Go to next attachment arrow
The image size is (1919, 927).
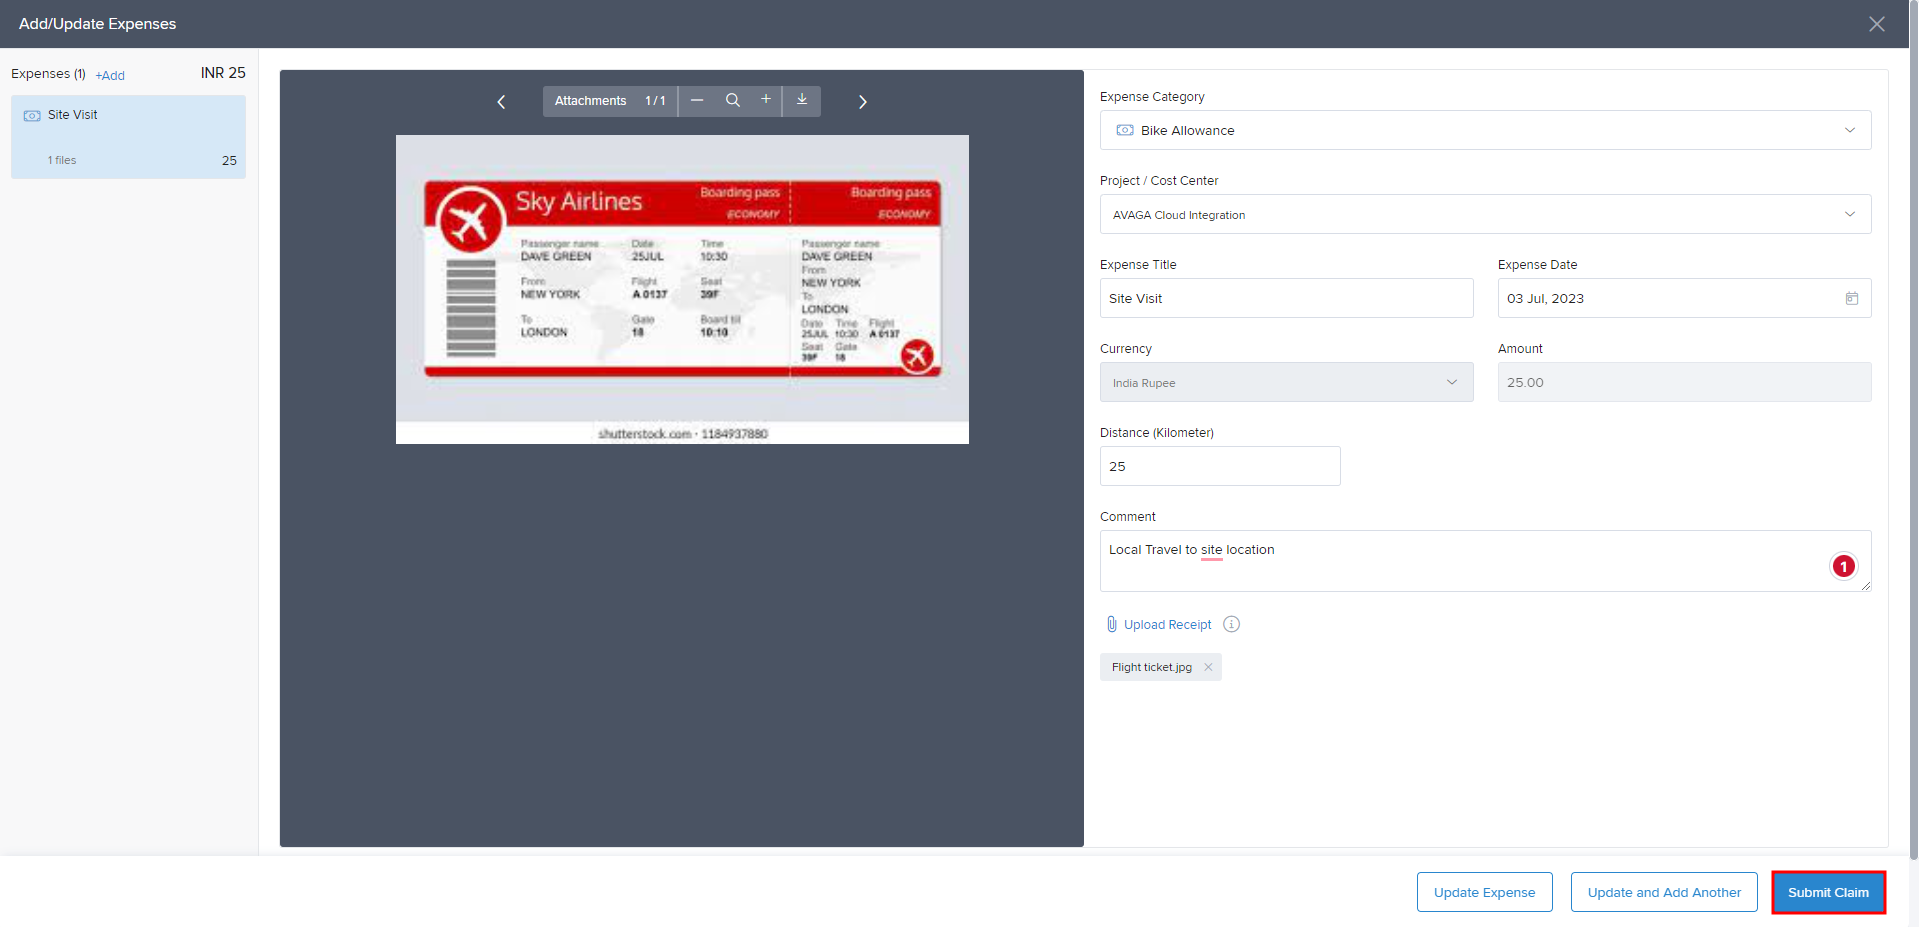coord(862,102)
